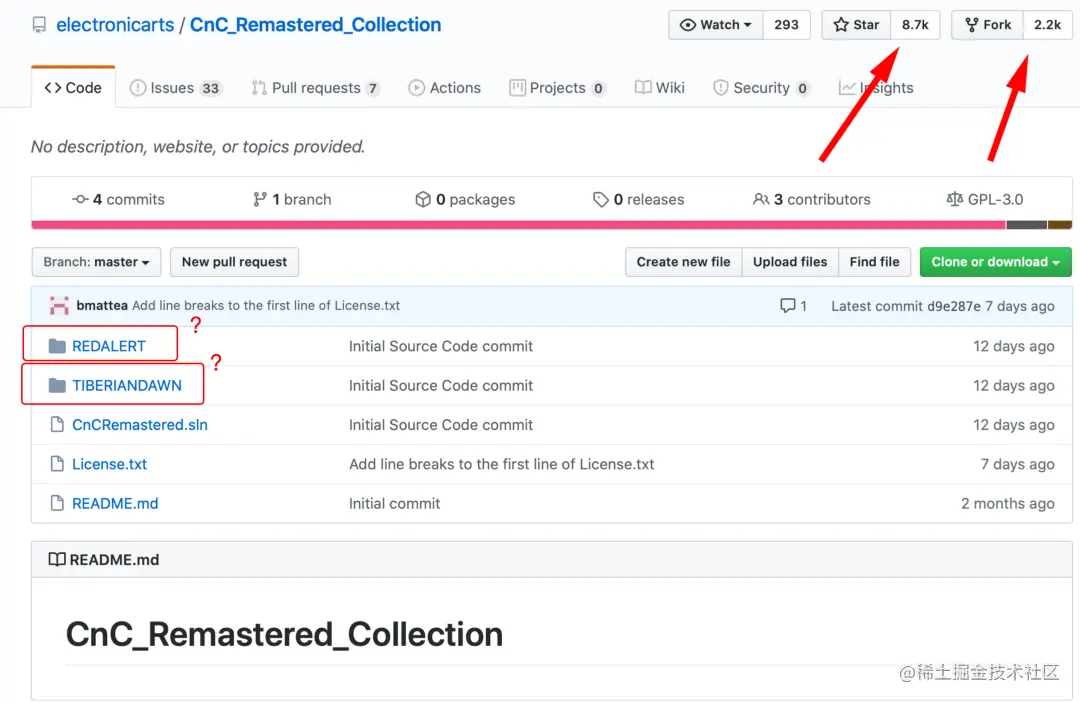
Task: Open the Actions tab
Action: (444, 88)
